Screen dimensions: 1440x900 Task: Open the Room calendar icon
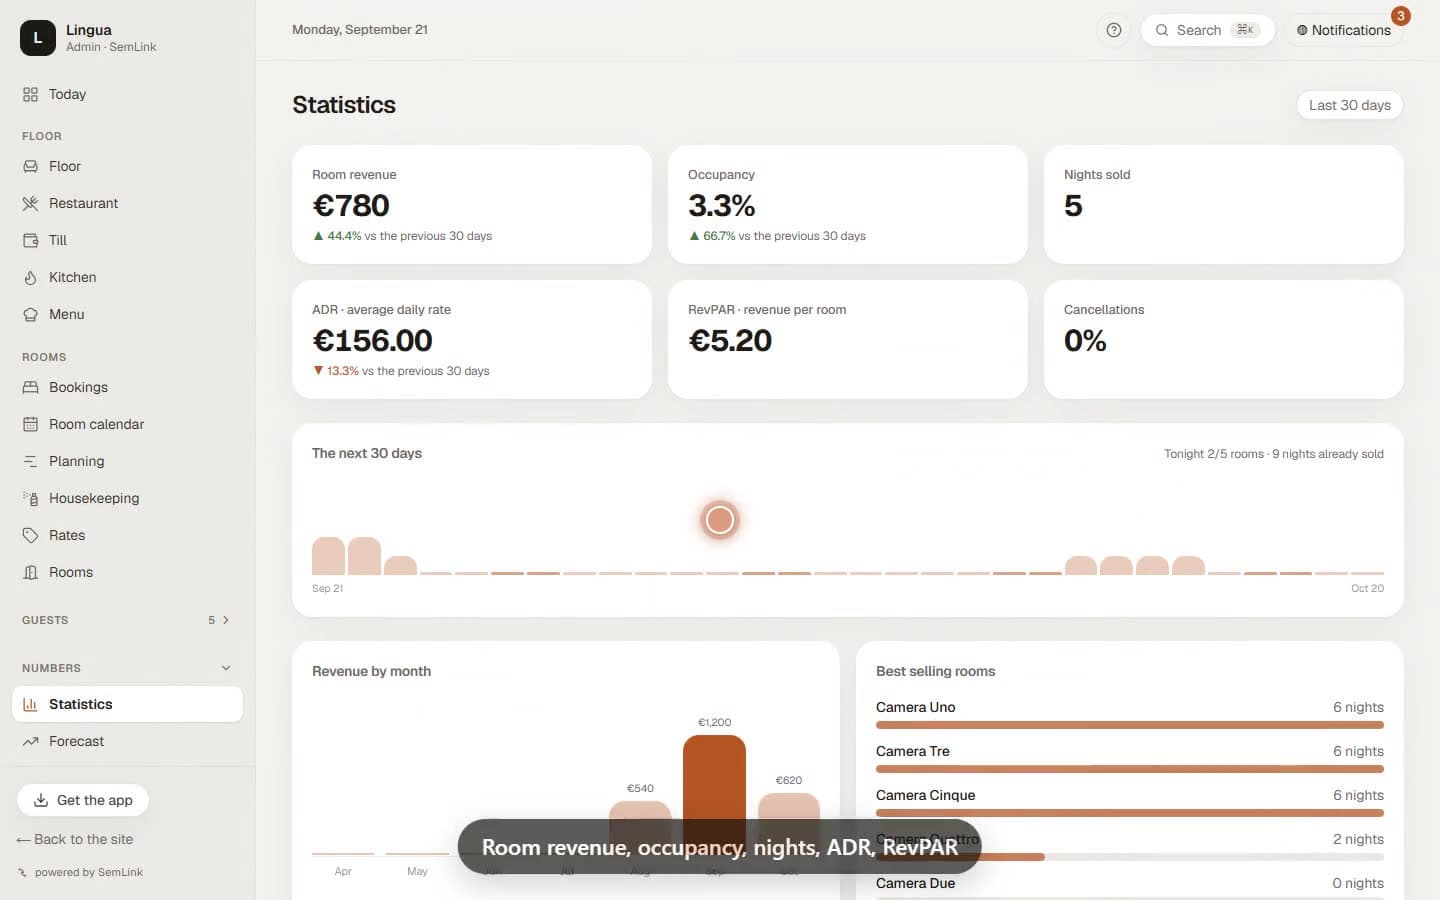[x=30, y=424]
